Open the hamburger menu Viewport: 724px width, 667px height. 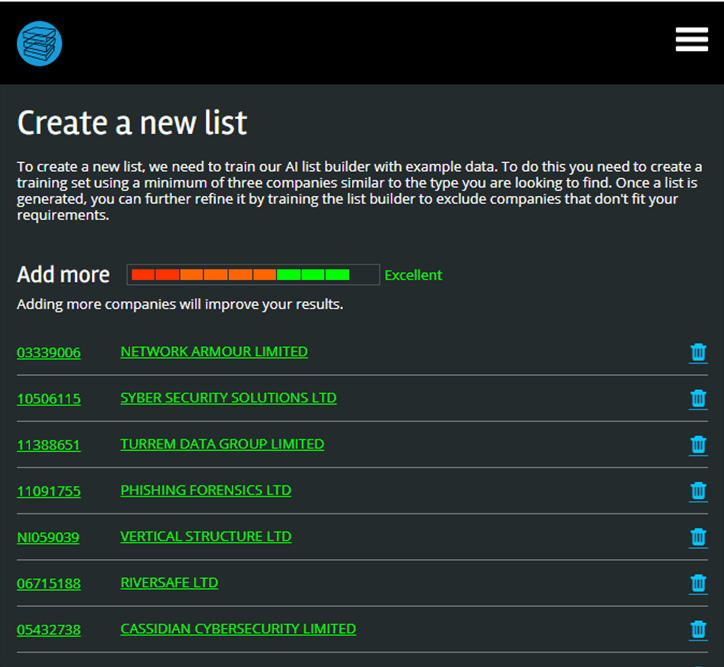691,39
